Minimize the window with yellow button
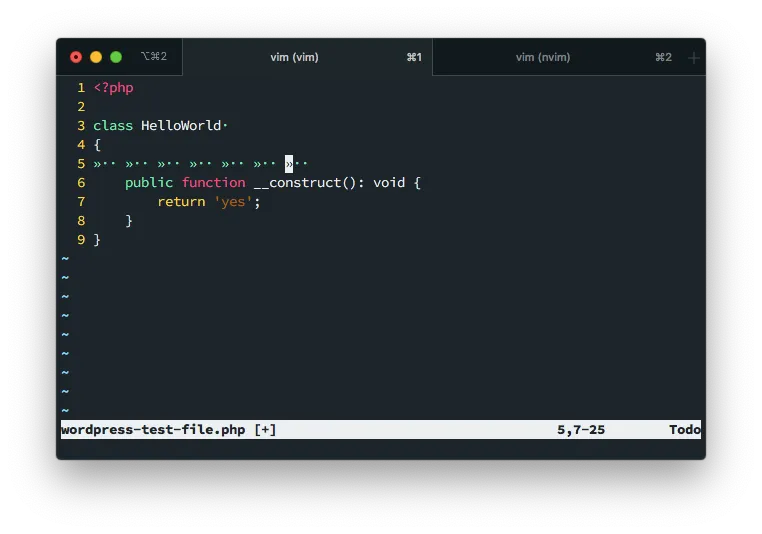 (x=96, y=57)
